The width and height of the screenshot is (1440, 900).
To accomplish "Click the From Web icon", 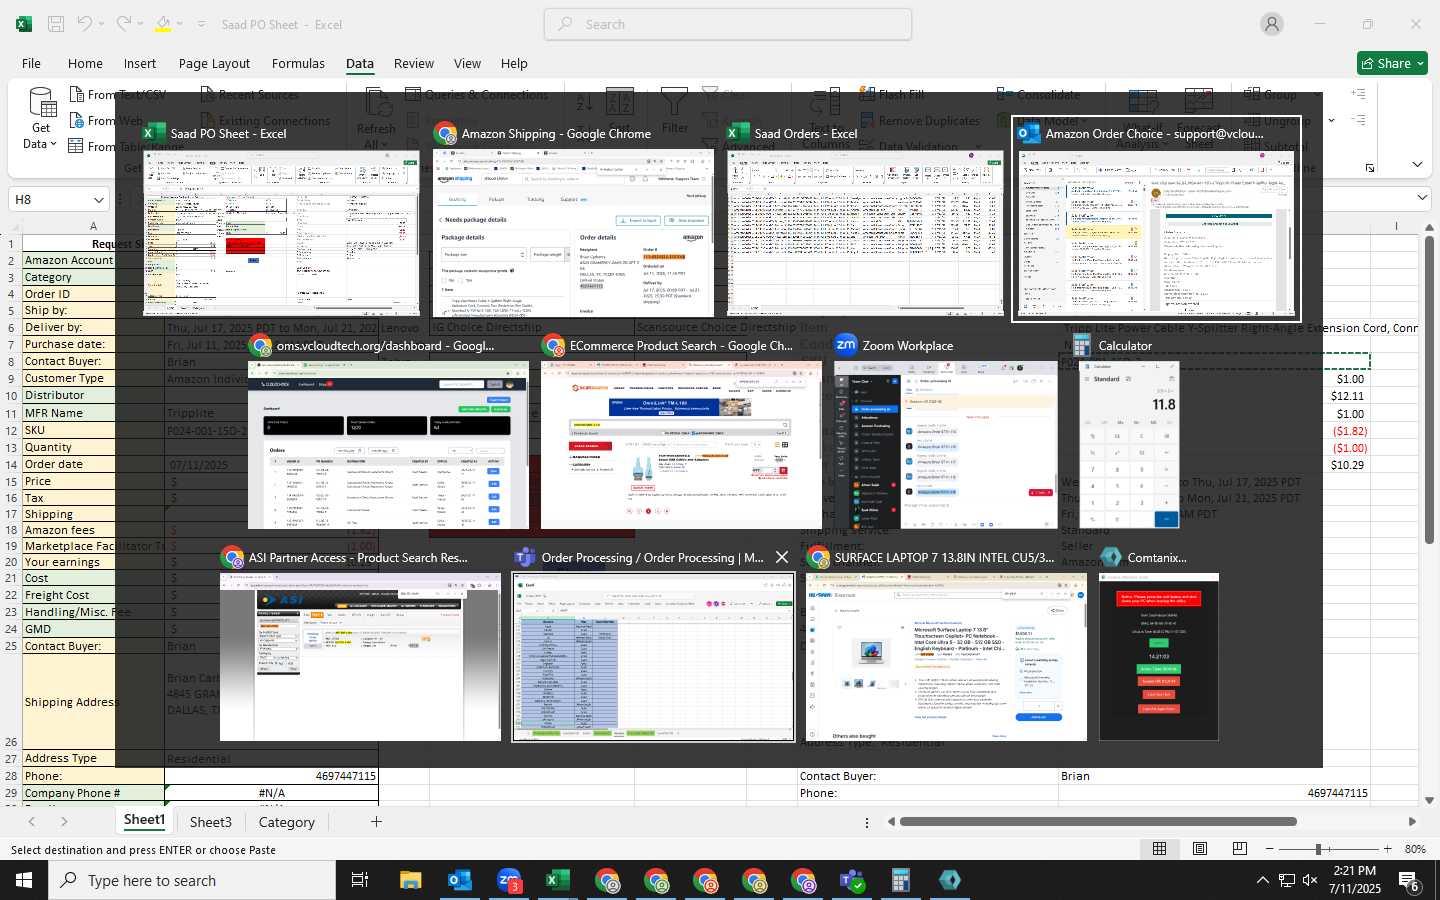I will pyautogui.click(x=77, y=120).
